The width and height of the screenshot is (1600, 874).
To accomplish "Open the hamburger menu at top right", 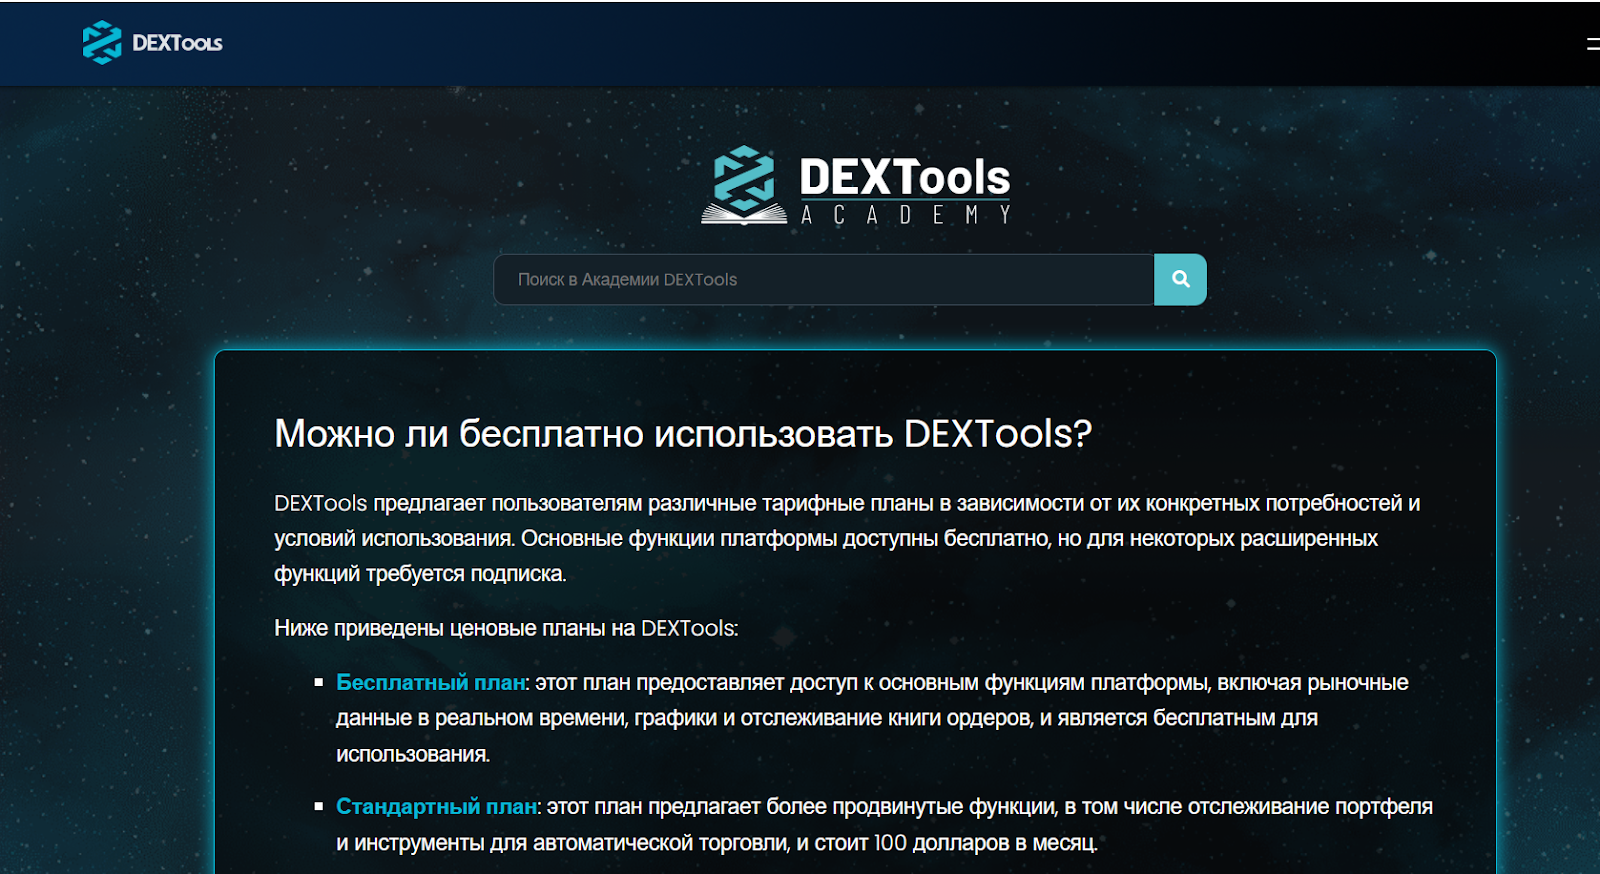I will [x=1593, y=43].
